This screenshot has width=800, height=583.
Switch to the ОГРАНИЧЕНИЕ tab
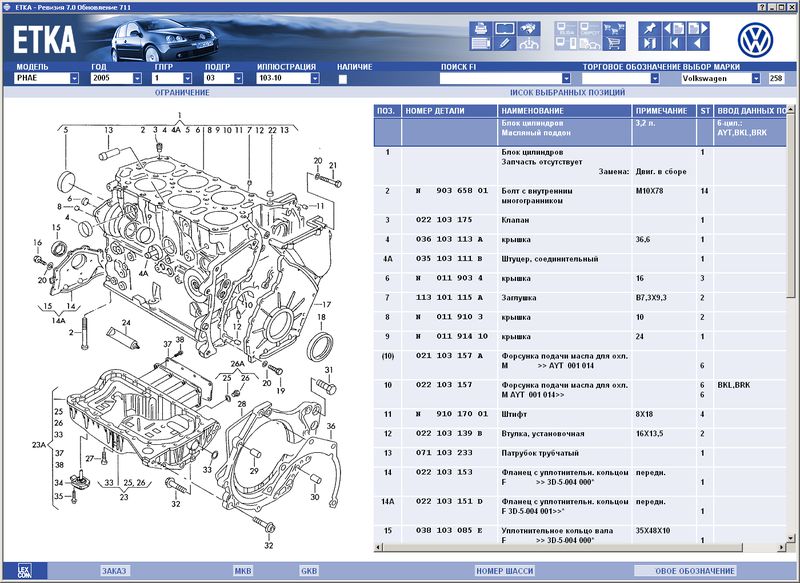182,92
